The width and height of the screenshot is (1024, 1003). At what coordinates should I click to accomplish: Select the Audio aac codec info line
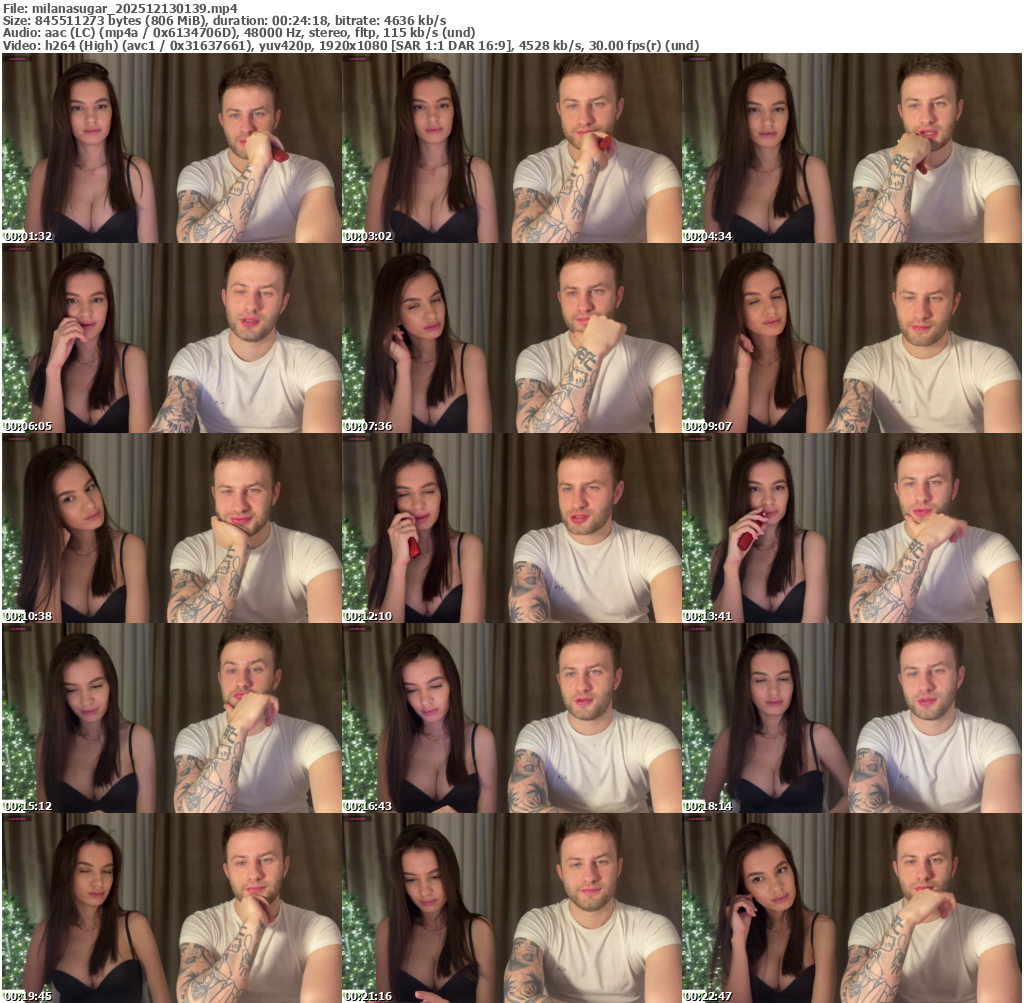click(238, 33)
